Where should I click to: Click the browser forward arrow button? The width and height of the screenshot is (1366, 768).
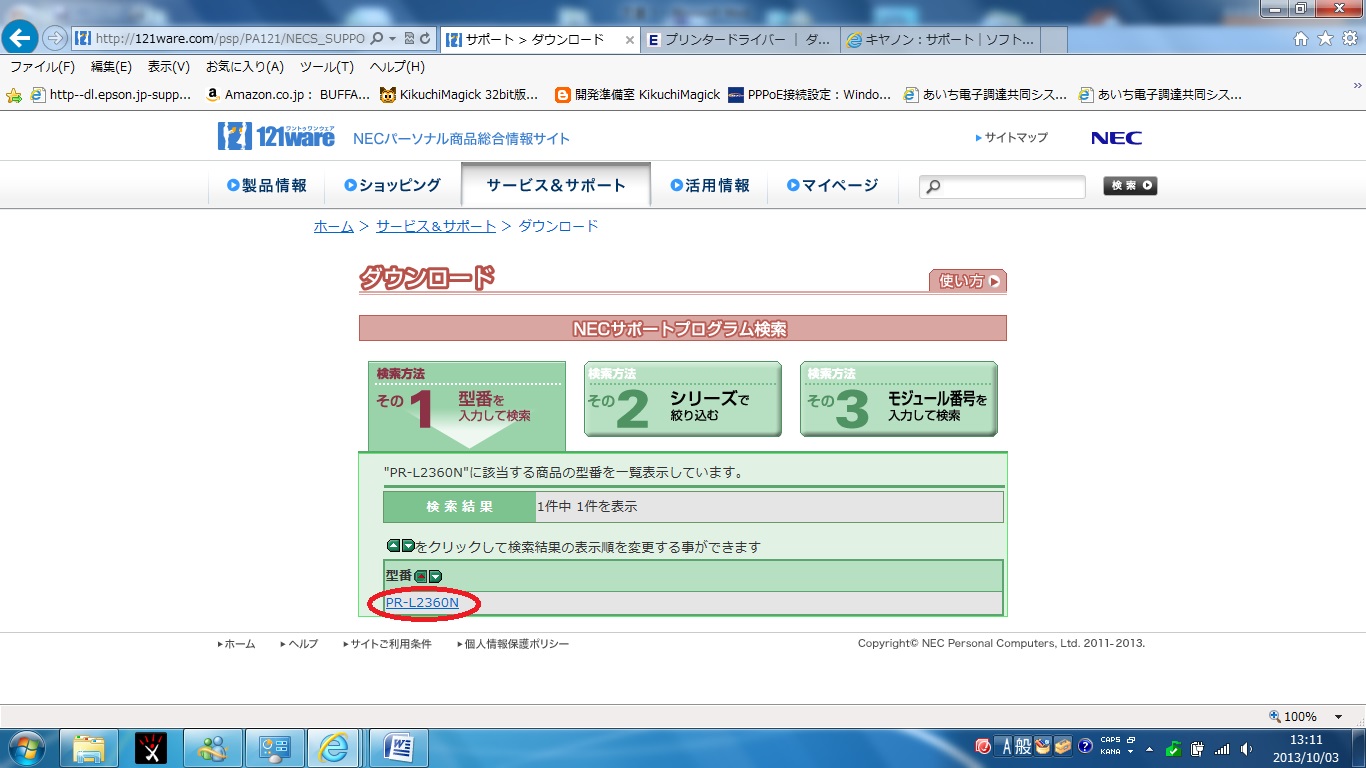tap(54, 38)
